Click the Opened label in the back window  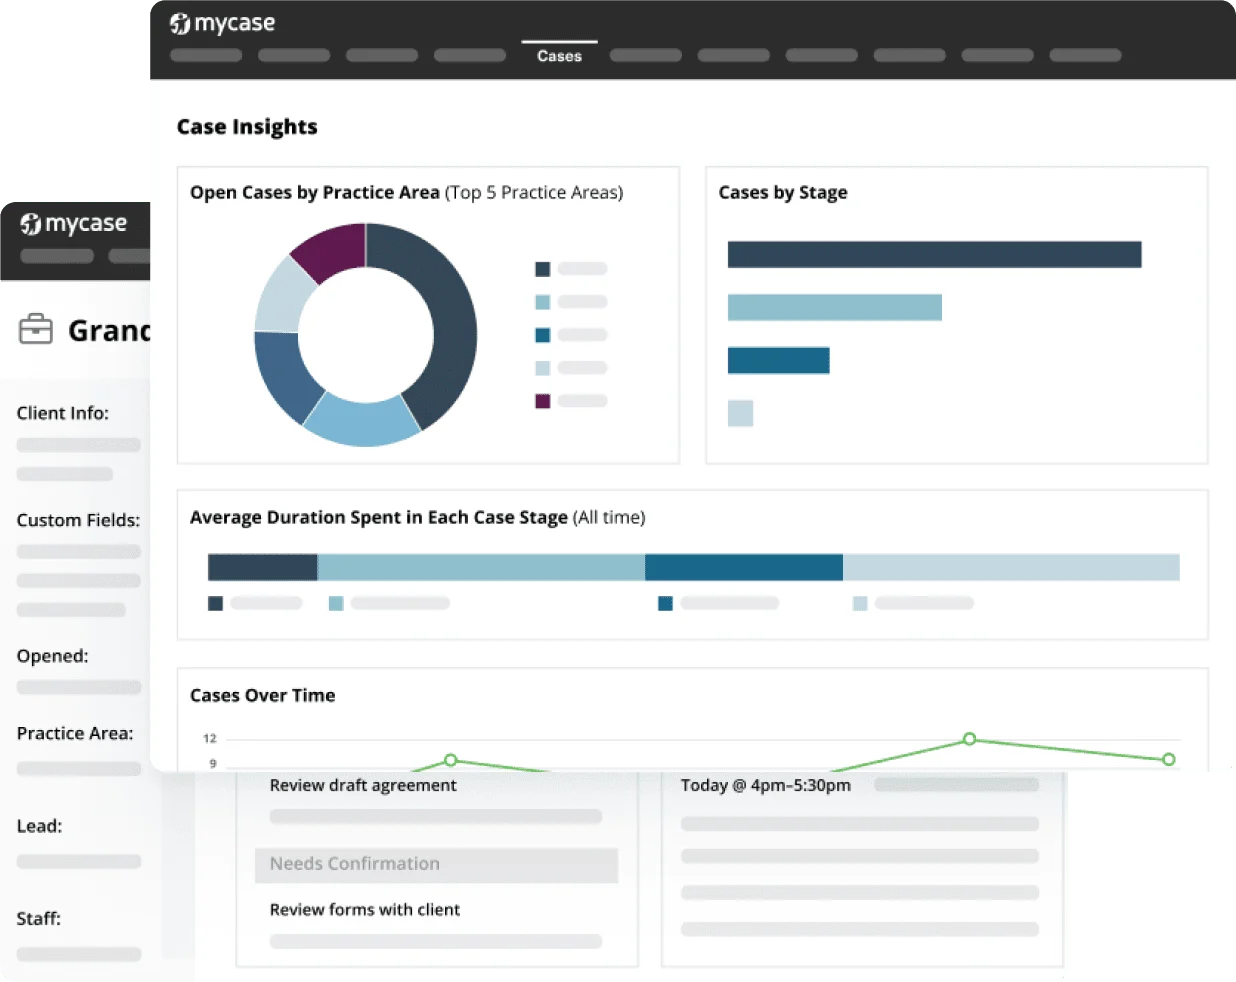point(52,656)
